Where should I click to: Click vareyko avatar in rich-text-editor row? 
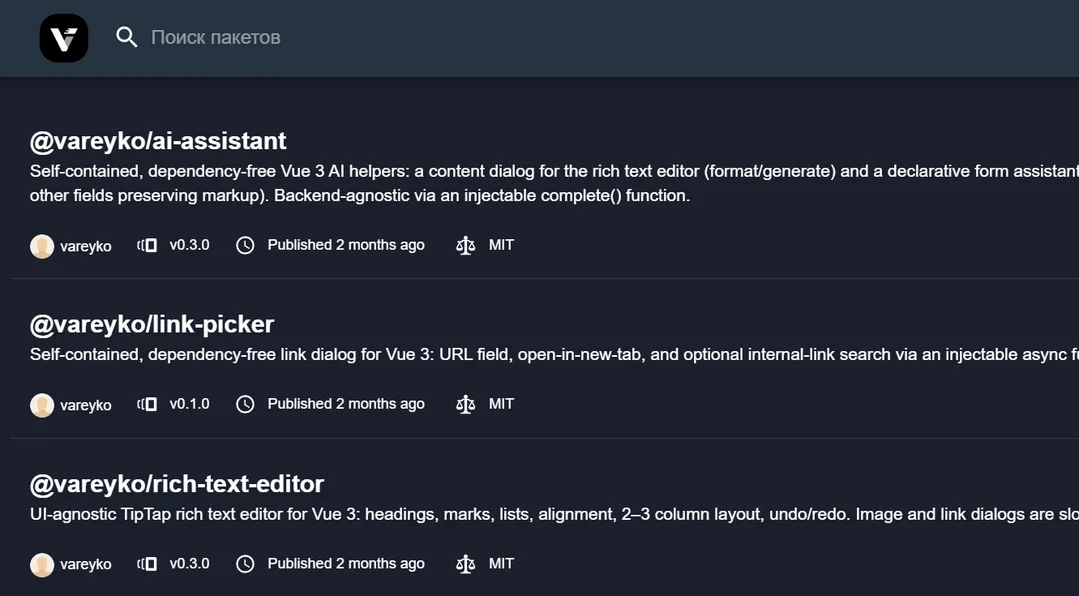coord(42,564)
